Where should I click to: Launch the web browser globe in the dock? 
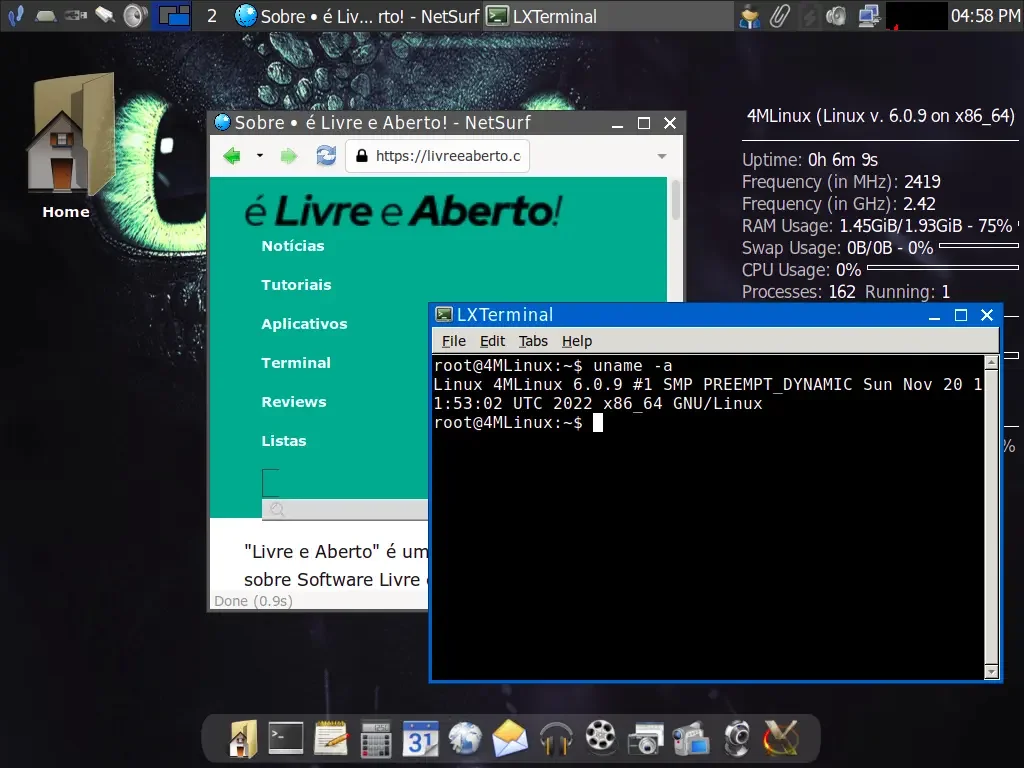click(x=465, y=739)
